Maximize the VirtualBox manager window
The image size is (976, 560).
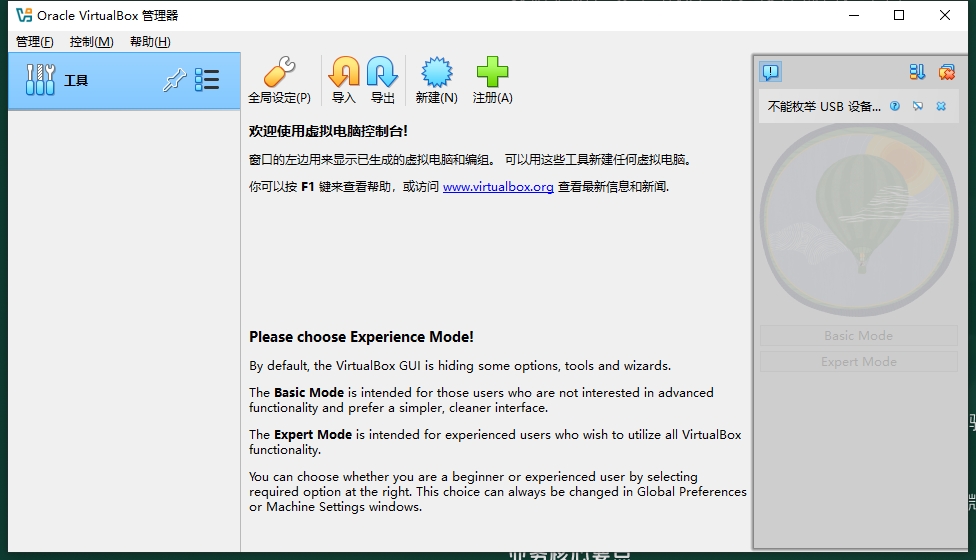899,15
